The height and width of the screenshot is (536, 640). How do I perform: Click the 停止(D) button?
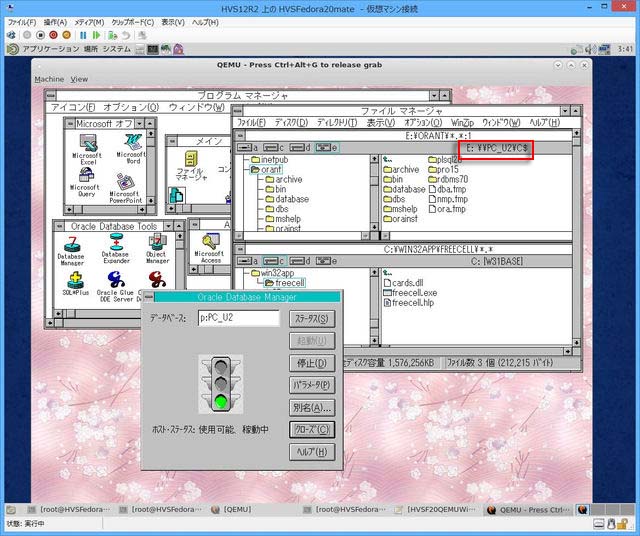[312, 363]
